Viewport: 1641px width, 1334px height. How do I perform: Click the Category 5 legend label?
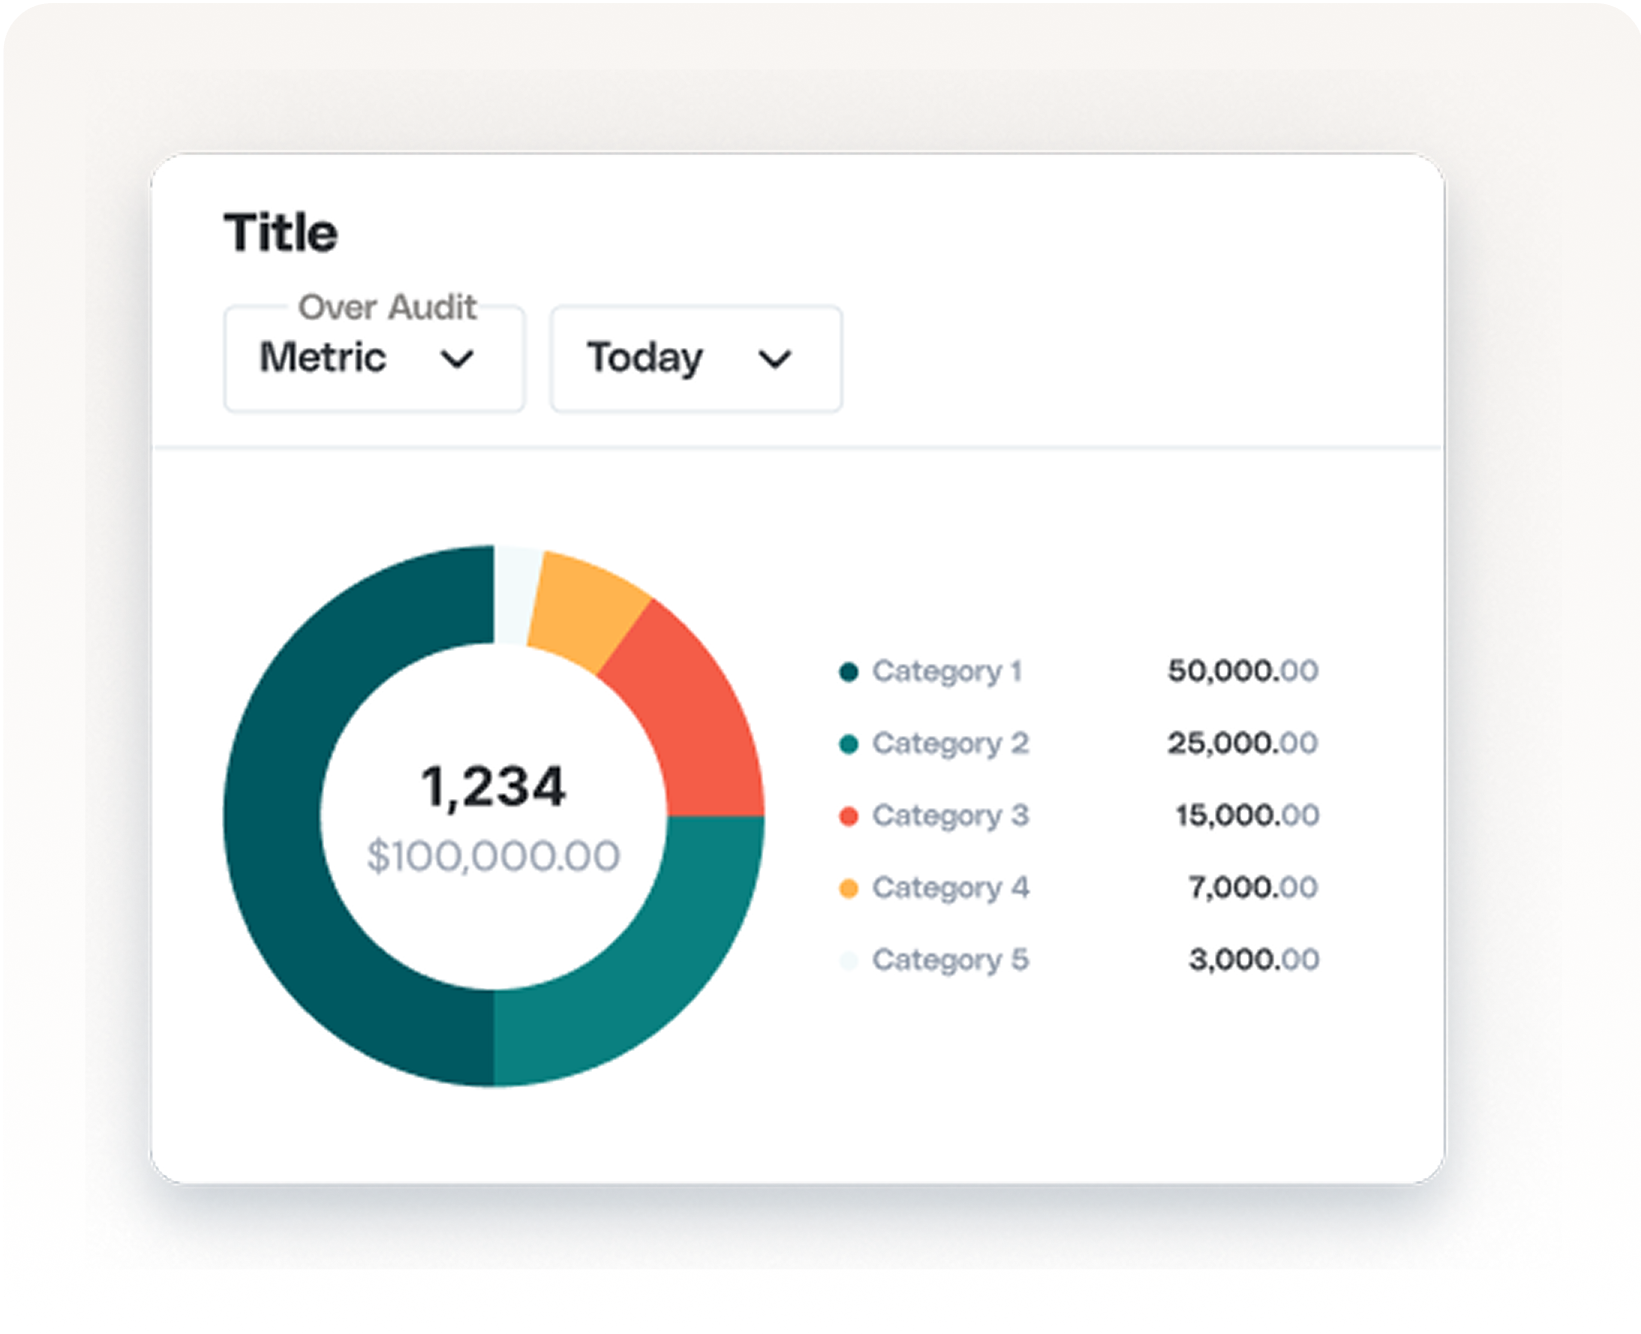point(950,960)
